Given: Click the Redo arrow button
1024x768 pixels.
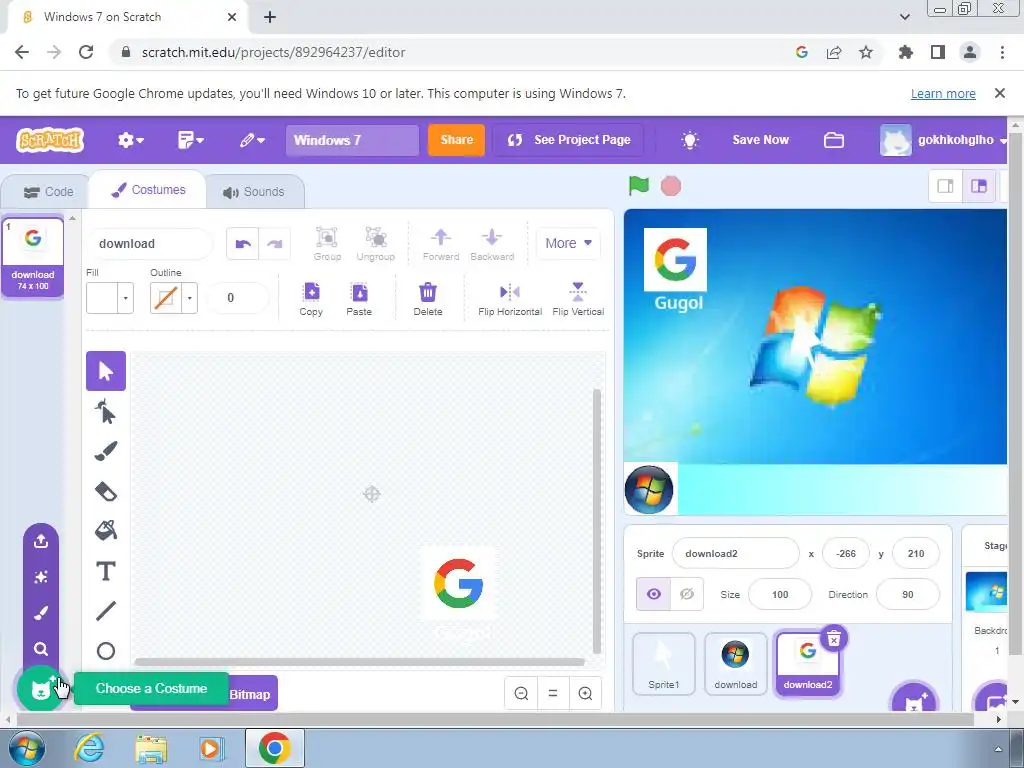Looking at the screenshot, I should tap(274, 244).
